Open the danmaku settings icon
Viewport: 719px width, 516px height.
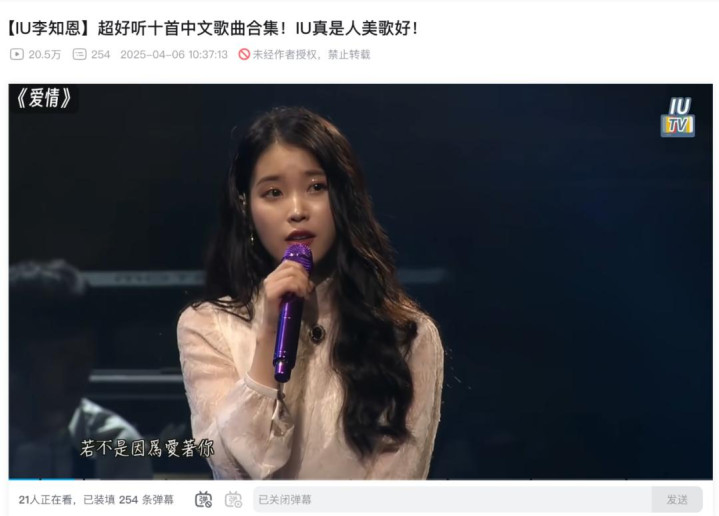pos(233,499)
